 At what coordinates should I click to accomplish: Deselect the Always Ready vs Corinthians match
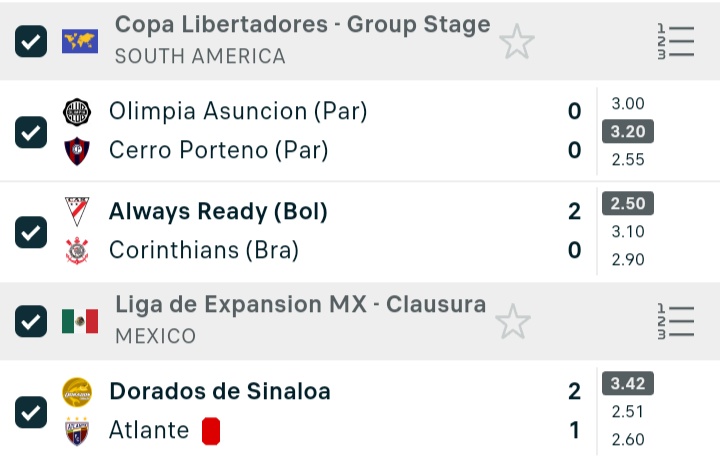31,232
